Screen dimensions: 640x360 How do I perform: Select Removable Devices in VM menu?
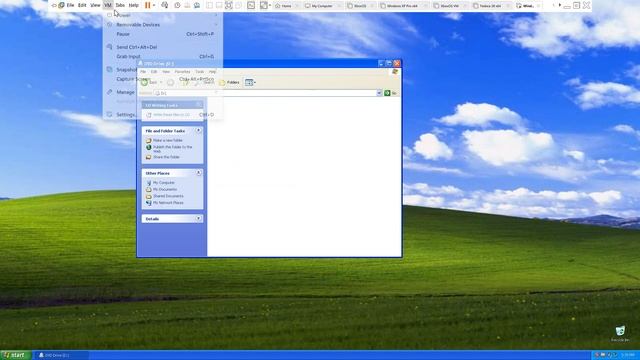pyautogui.click(x=163, y=25)
